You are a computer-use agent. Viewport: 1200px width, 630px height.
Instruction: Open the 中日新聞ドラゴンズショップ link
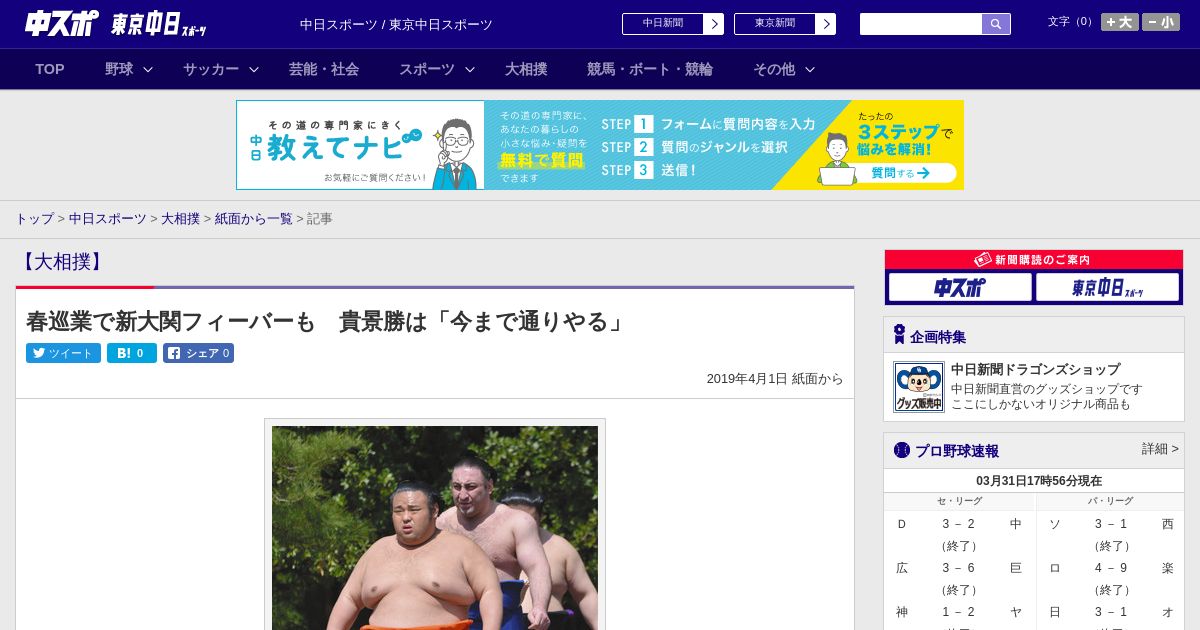(x=1035, y=369)
